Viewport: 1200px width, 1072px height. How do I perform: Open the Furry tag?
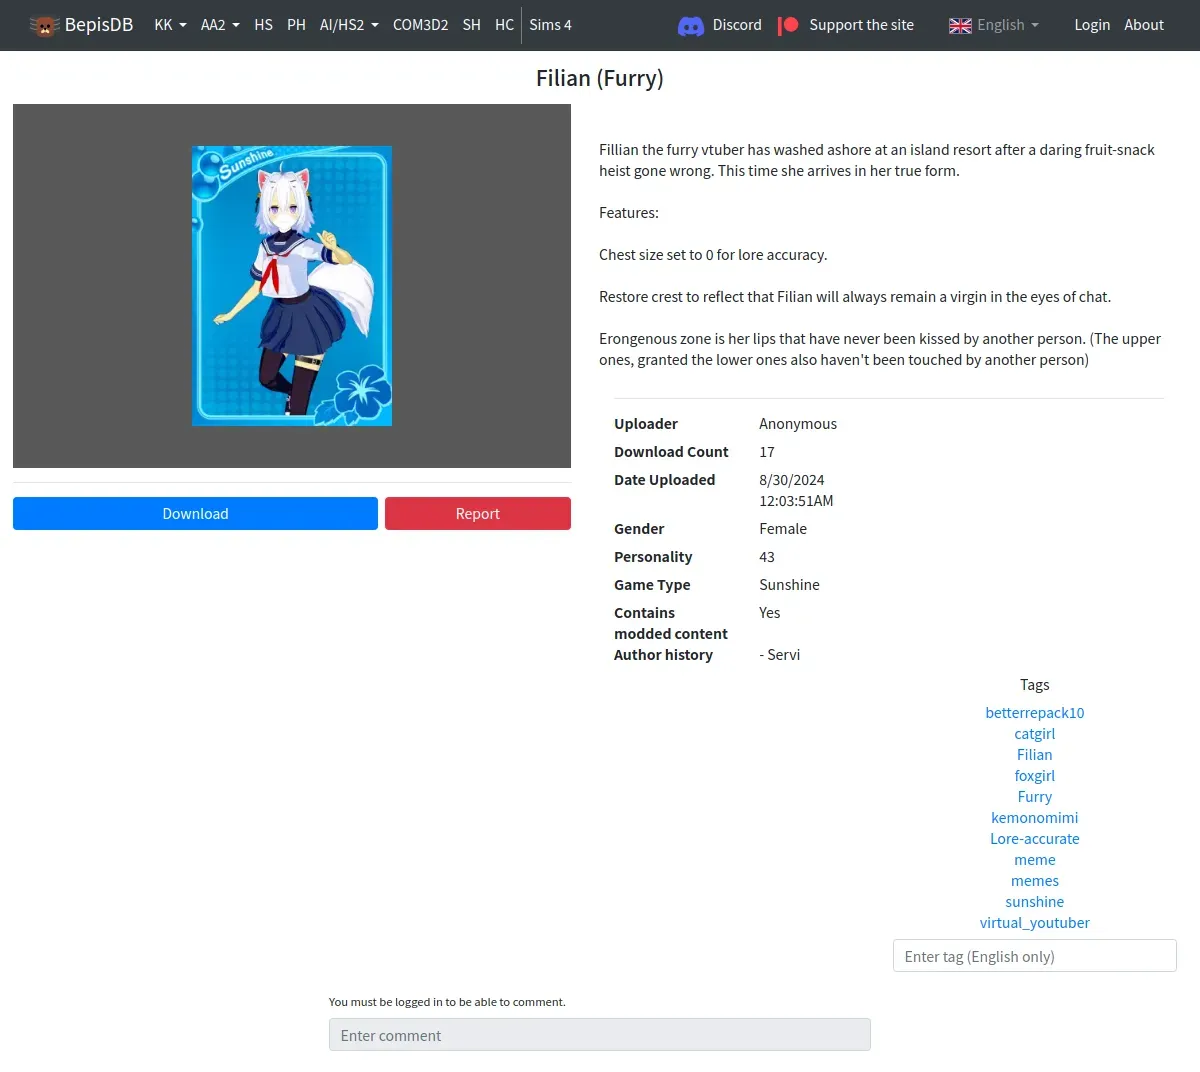point(1035,797)
